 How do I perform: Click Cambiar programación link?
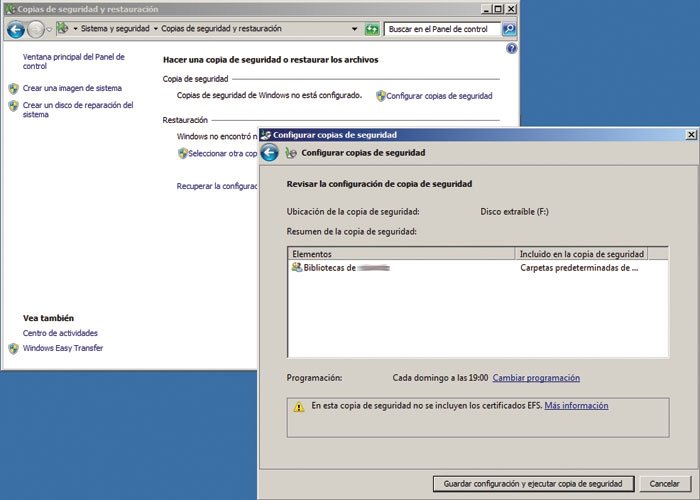[x=536, y=378]
